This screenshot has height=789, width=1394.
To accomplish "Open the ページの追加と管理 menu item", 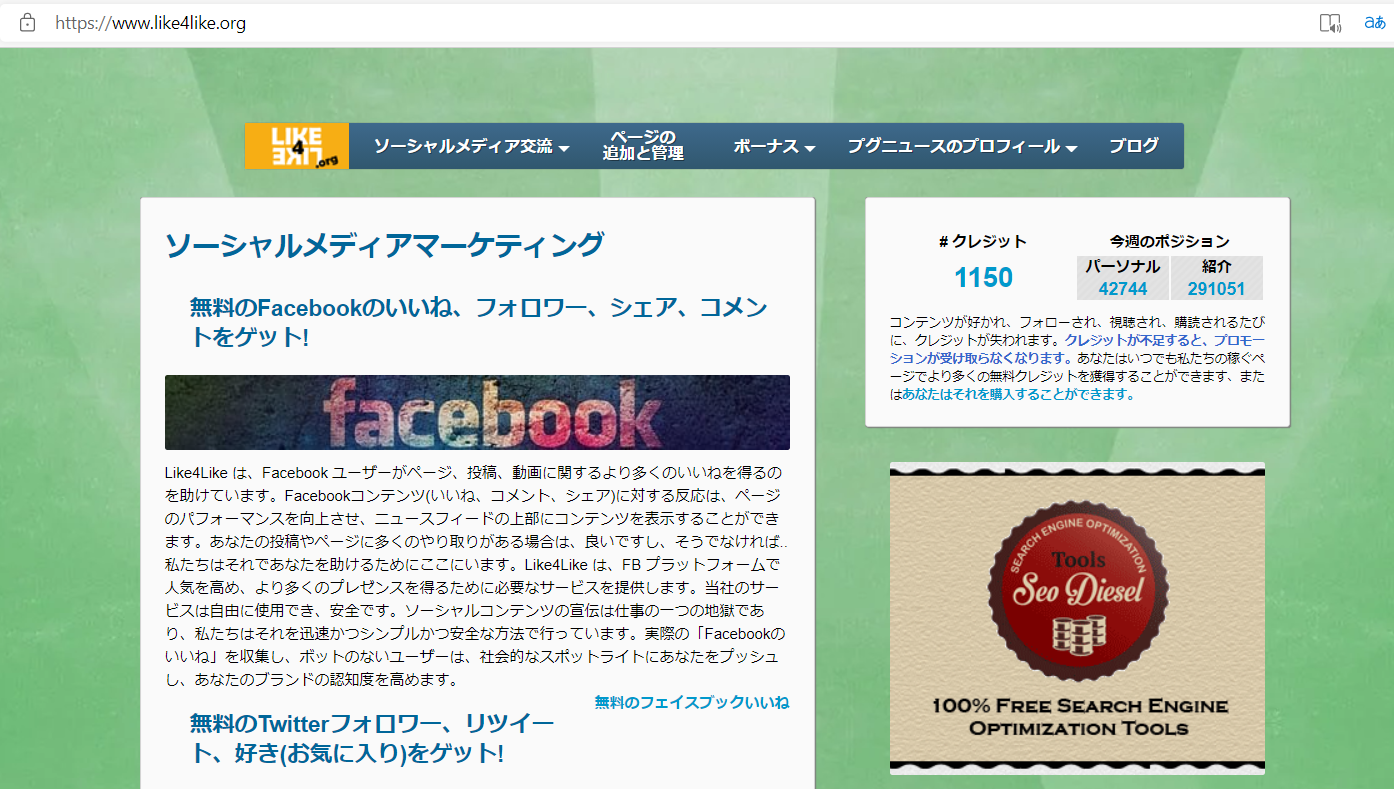I will [643, 146].
